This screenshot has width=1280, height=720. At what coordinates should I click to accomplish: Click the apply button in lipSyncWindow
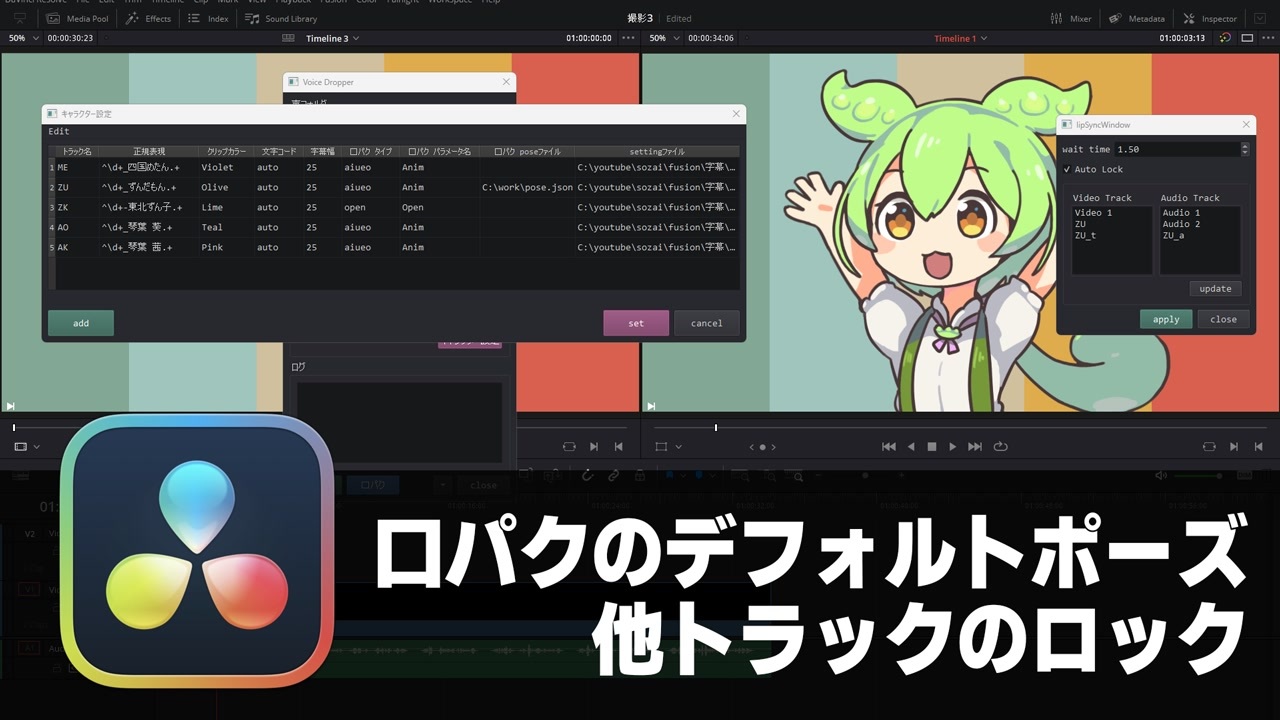pyautogui.click(x=1166, y=319)
